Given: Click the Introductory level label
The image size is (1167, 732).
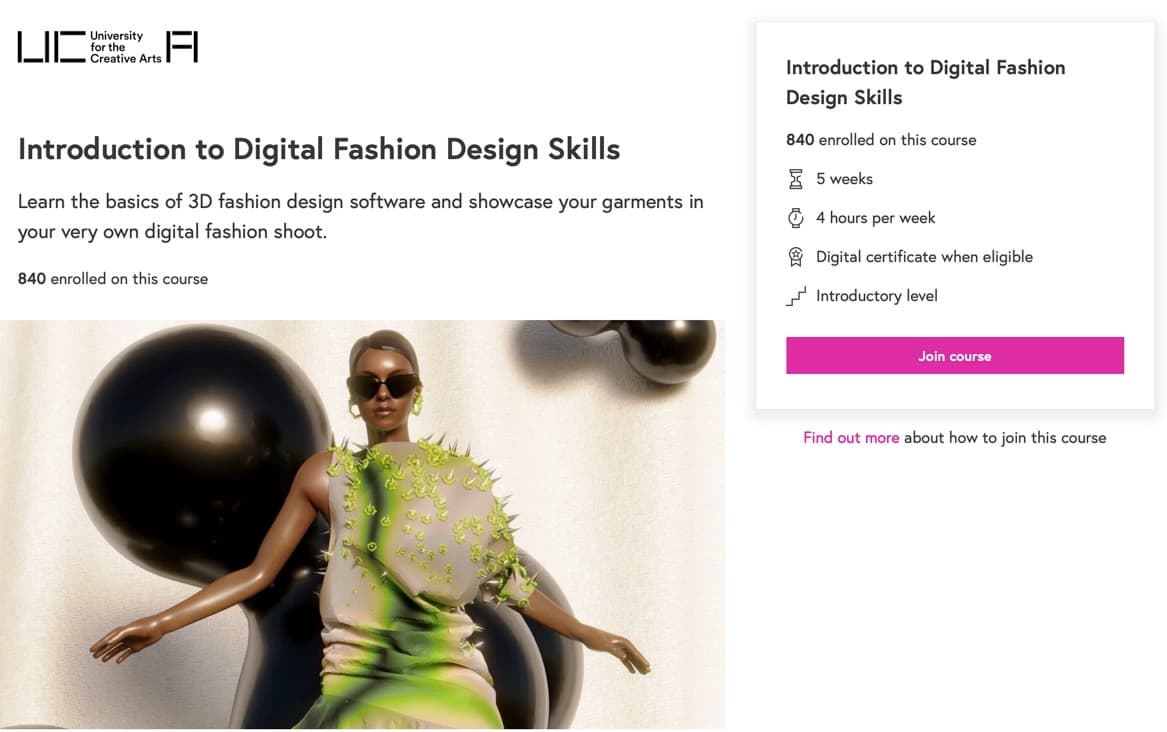Looking at the screenshot, I should (876, 296).
